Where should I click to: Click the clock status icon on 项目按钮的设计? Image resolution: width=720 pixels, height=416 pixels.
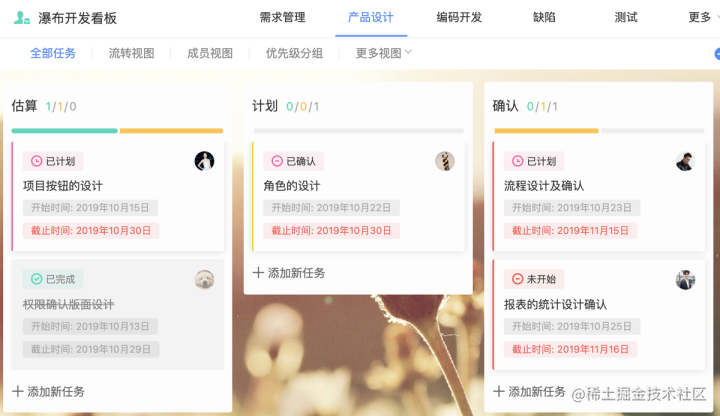pos(36,161)
